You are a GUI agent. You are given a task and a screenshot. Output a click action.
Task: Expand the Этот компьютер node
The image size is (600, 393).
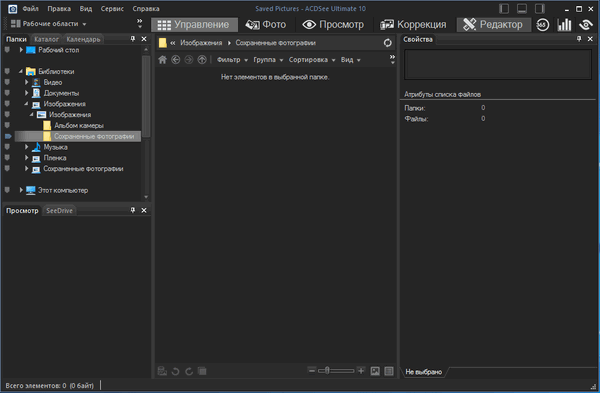21,190
